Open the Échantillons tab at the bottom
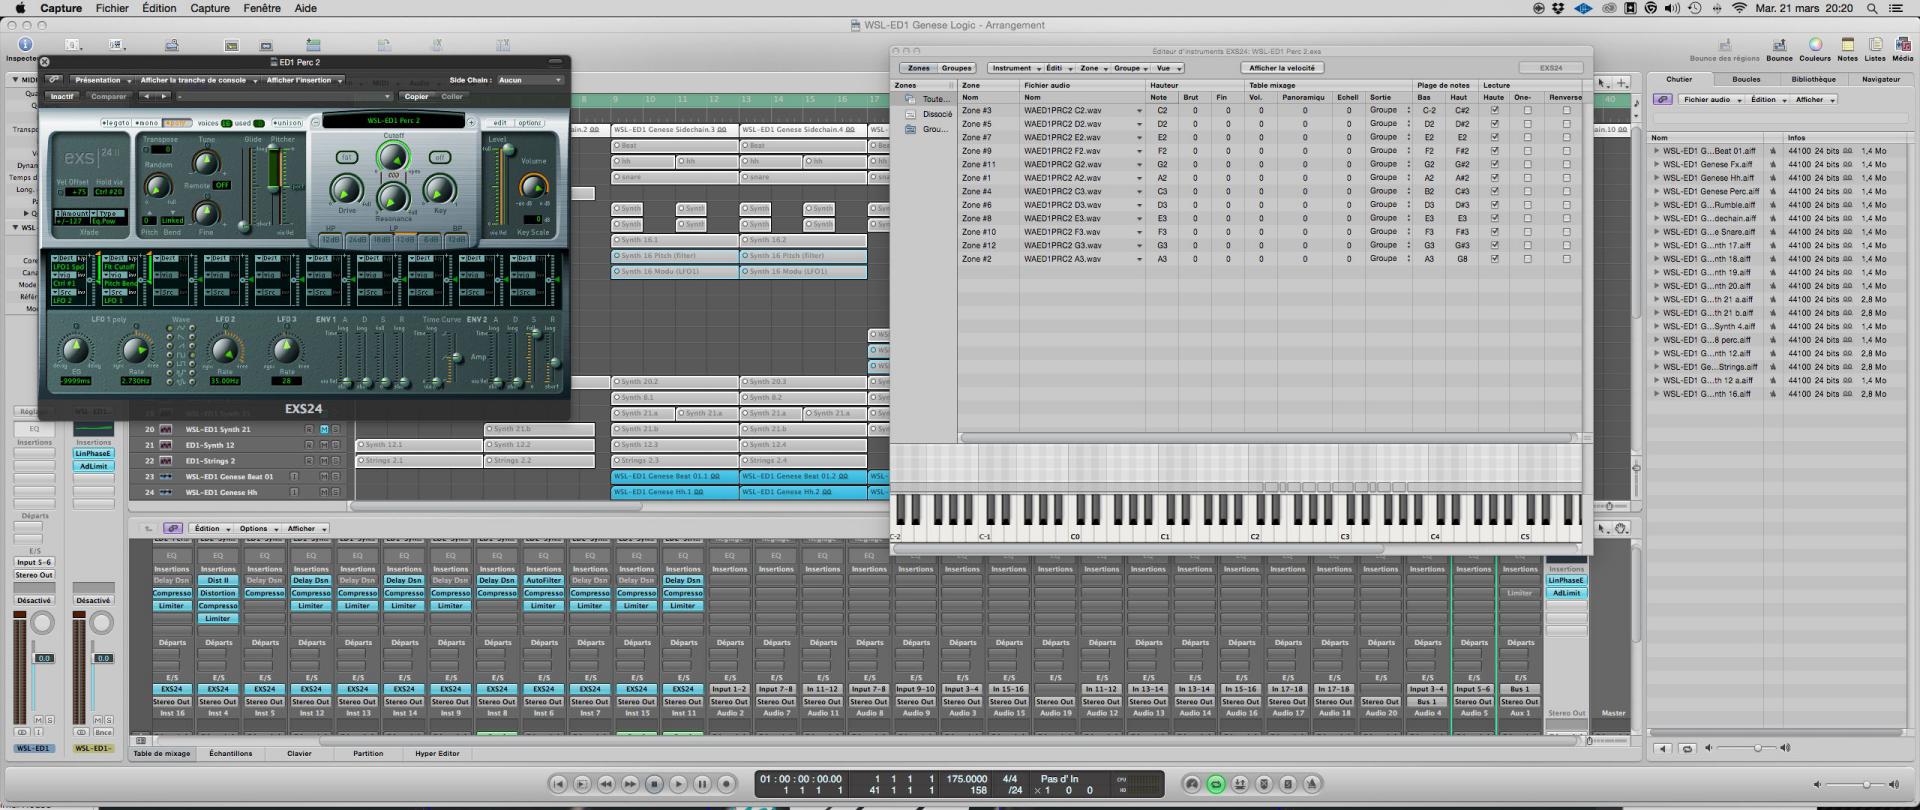Screen dimensions: 1920x810 [231, 753]
